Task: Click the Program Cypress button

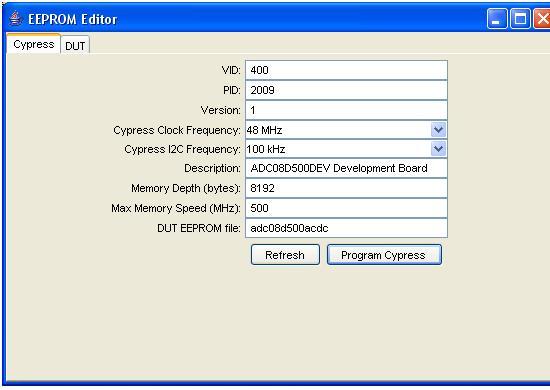Action: tap(384, 255)
